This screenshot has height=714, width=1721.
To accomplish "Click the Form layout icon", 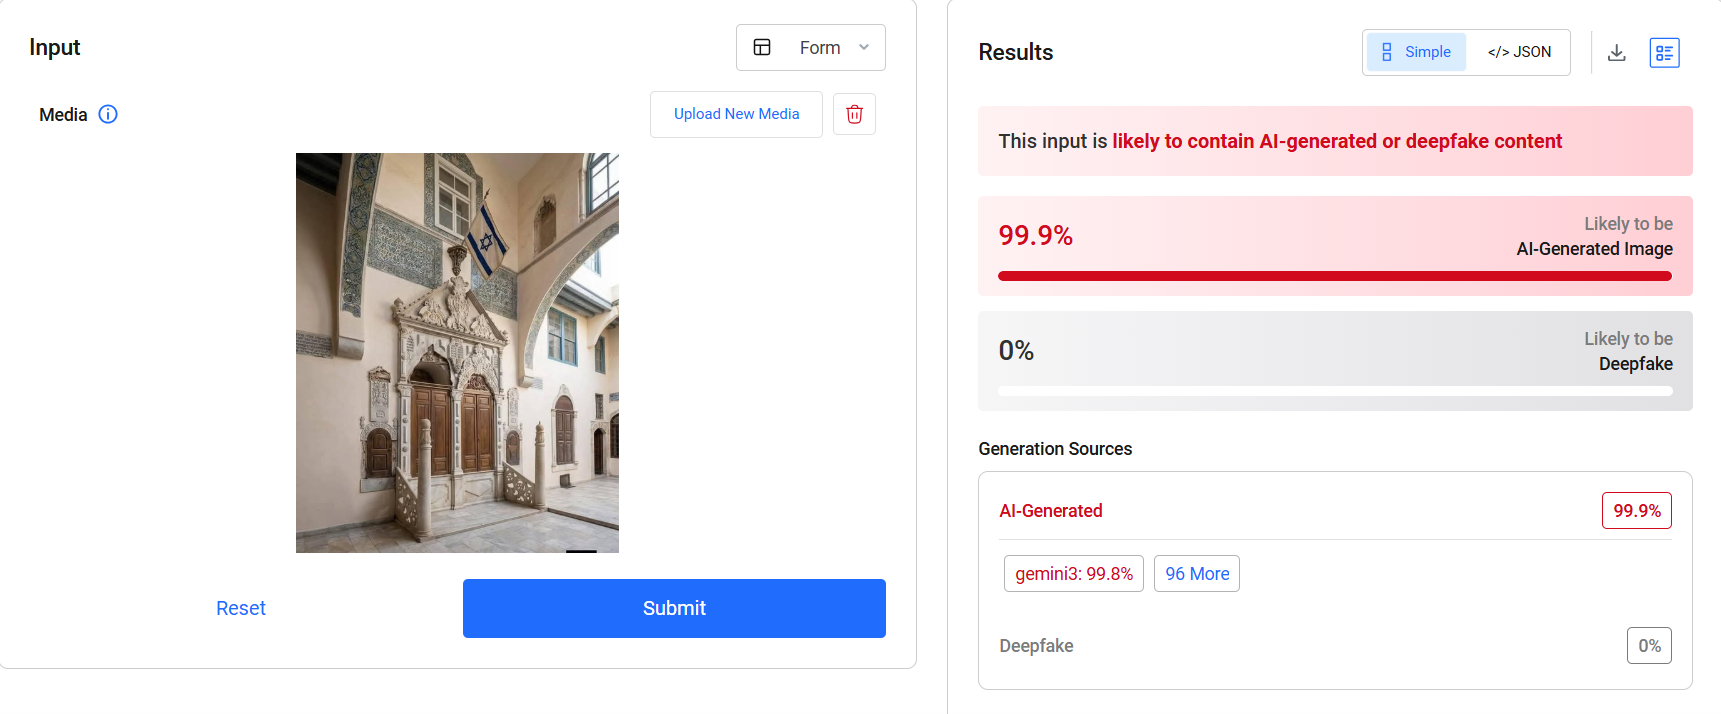I will [x=762, y=47].
